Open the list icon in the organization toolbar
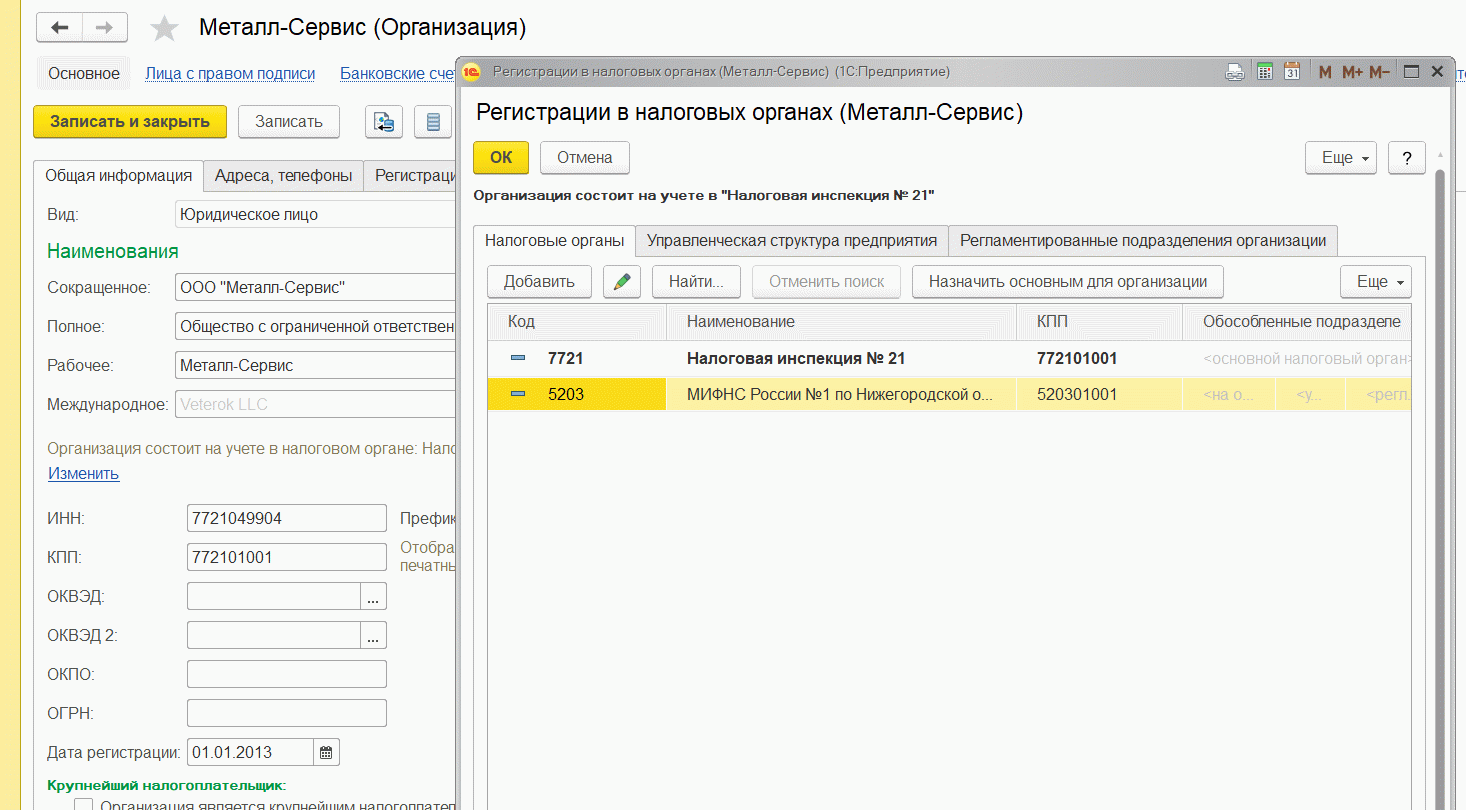Viewport: 1466px width, 810px height. (433, 122)
